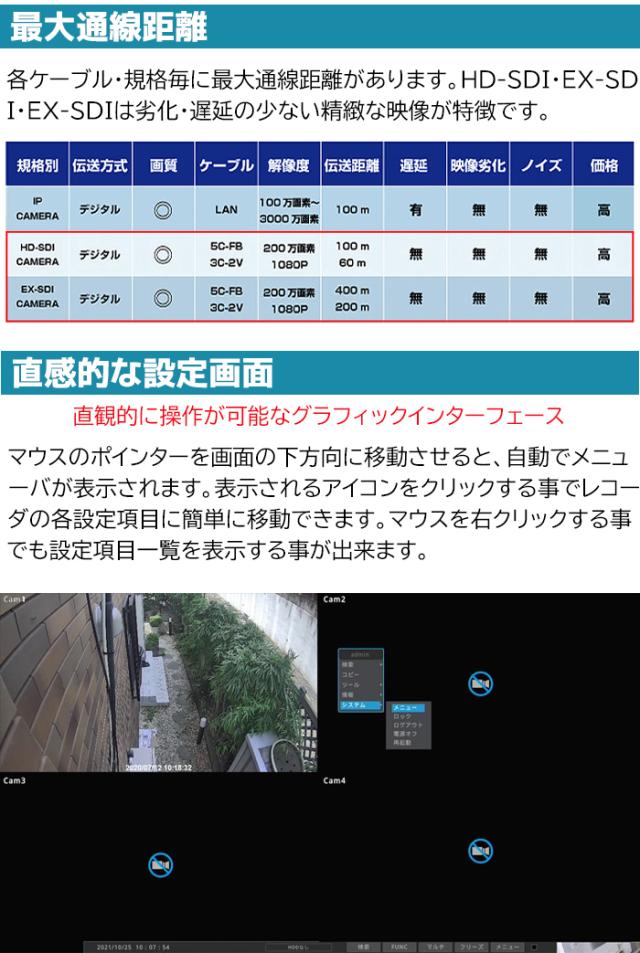The image size is (640, 953).
Task: Click the double-circle quality icon for IP CAMERA
Action: [x=163, y=211]
